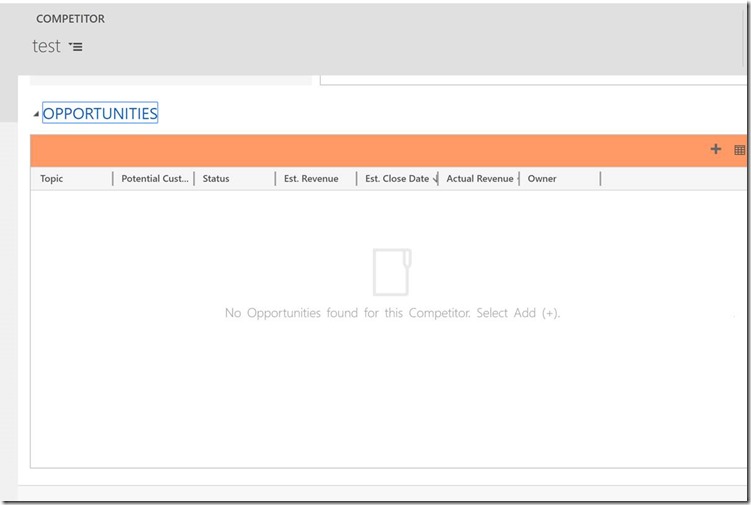Click the divider right of Owner column
Image resolution: width=751 pixels, height=505 pixels.
pos(600,179)
